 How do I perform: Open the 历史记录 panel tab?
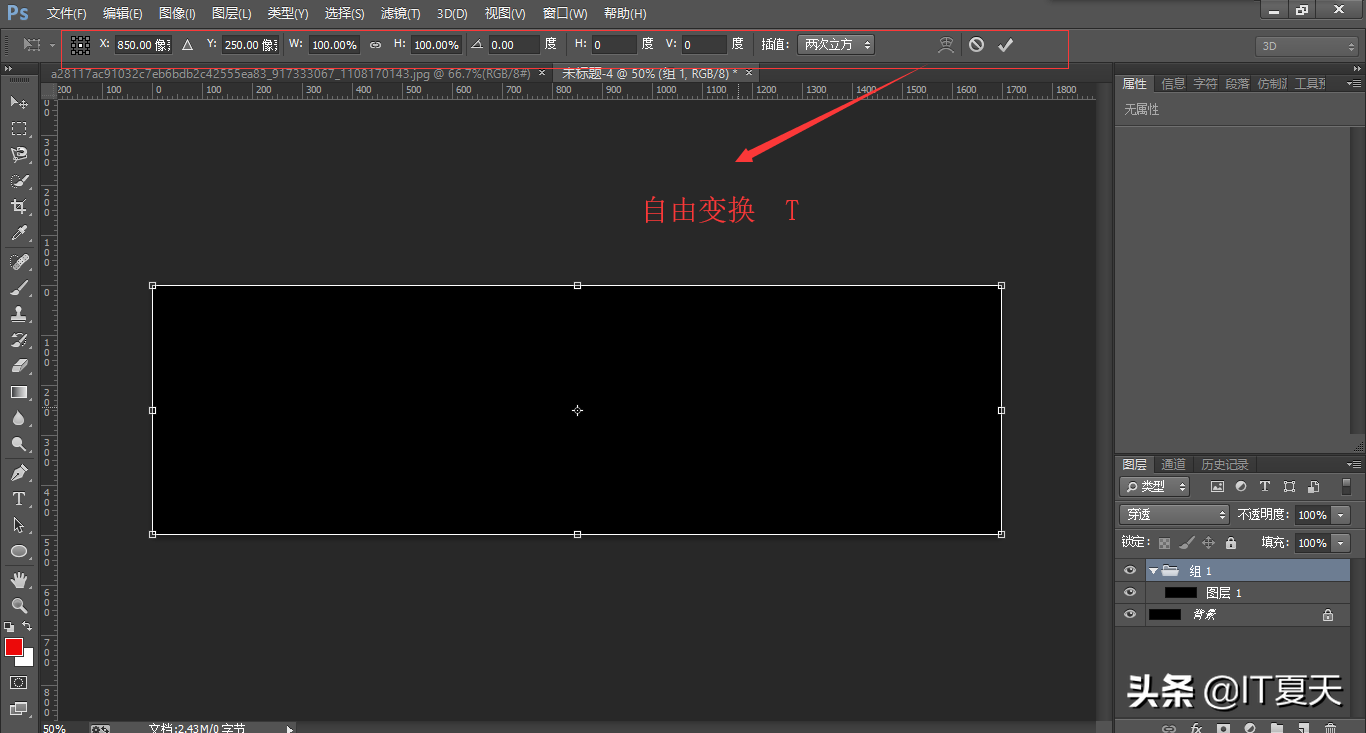click(x=1224, y=465)
